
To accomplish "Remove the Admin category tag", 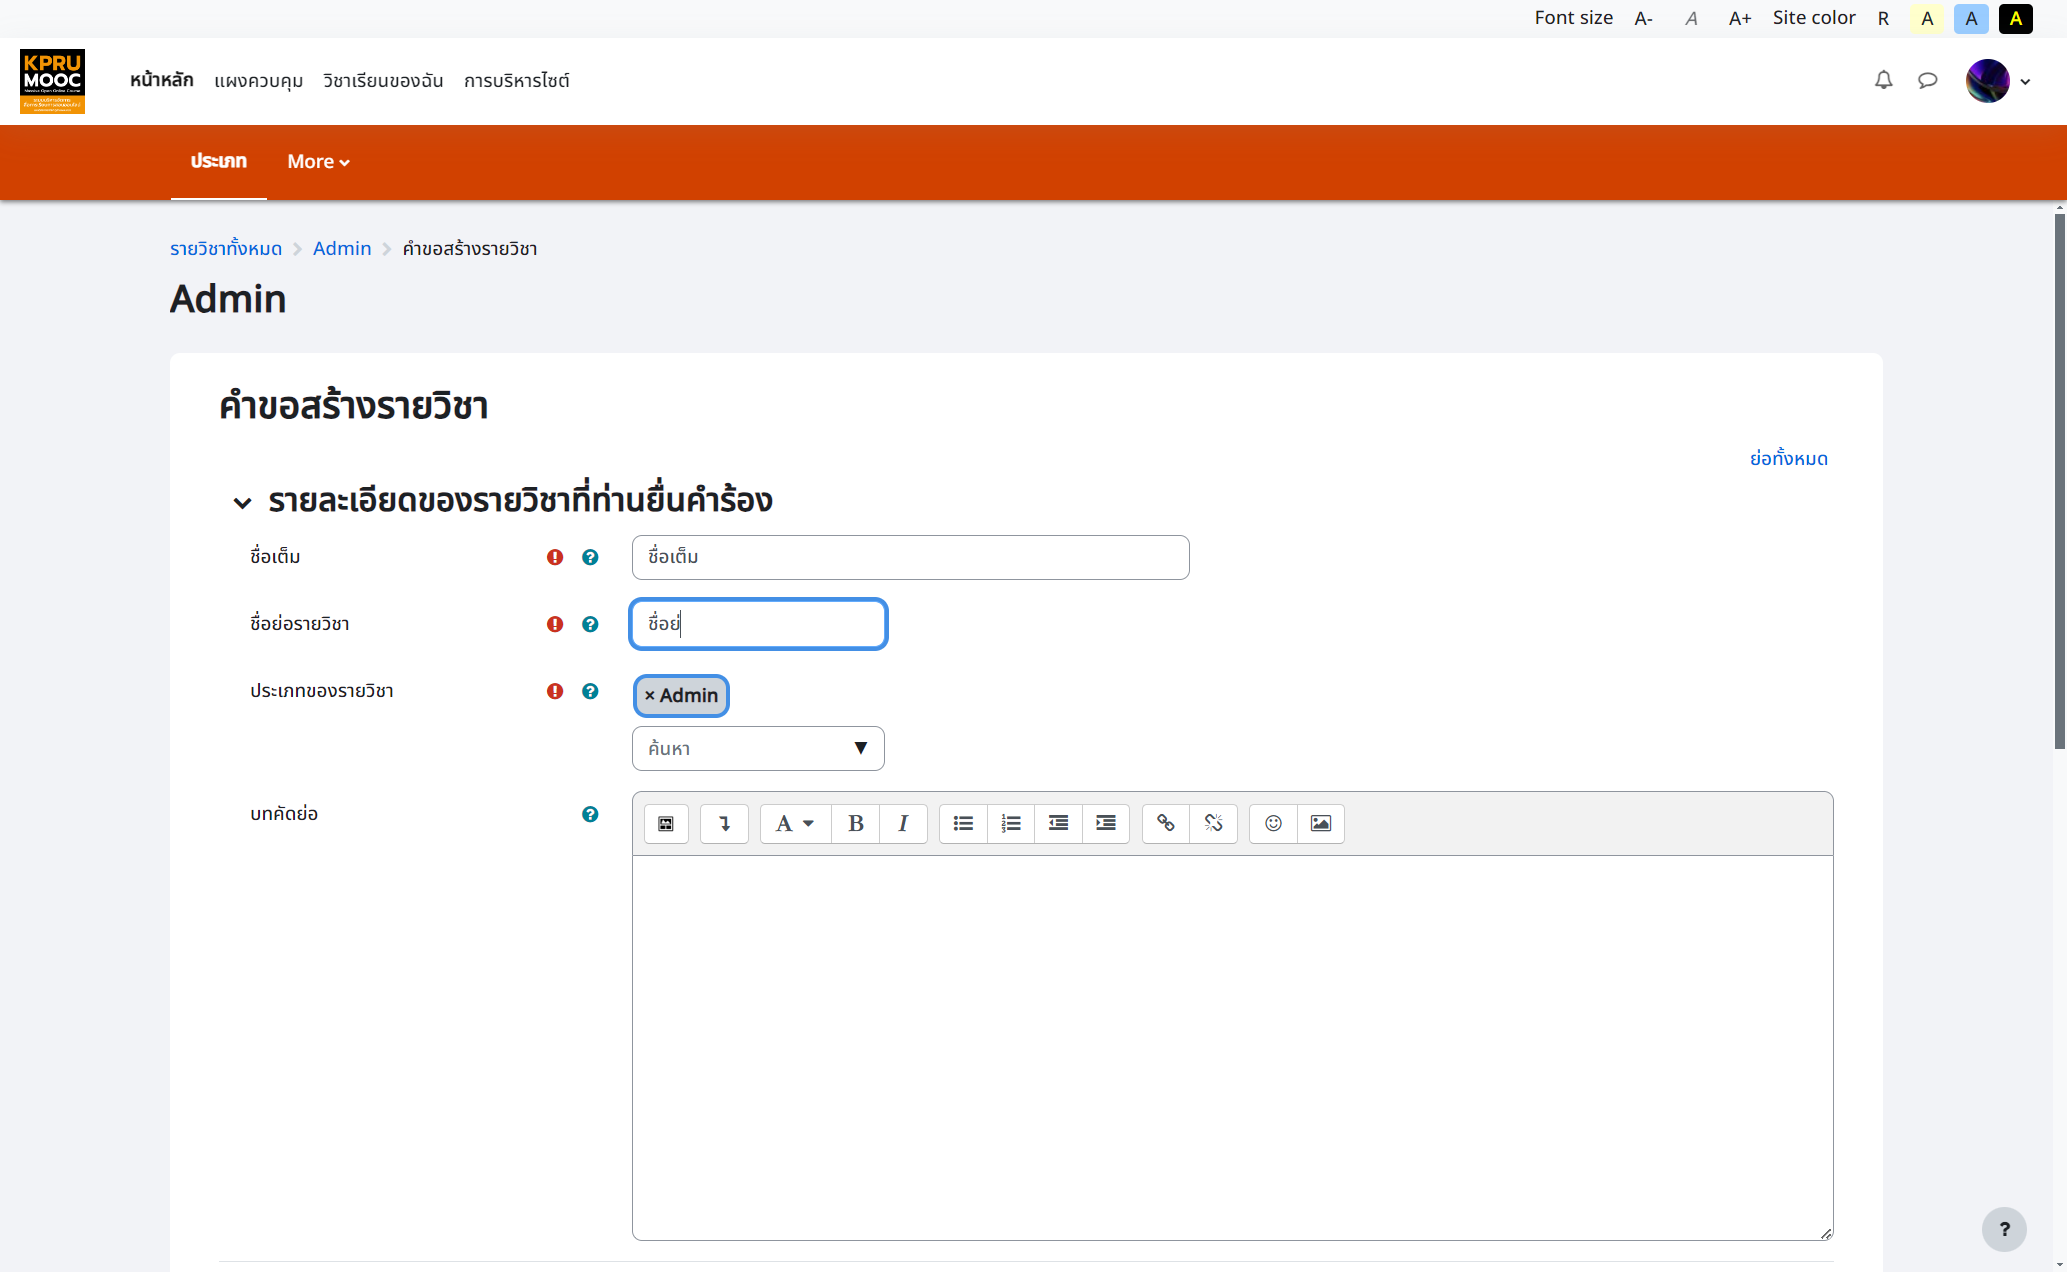I will tap(681, 695).
